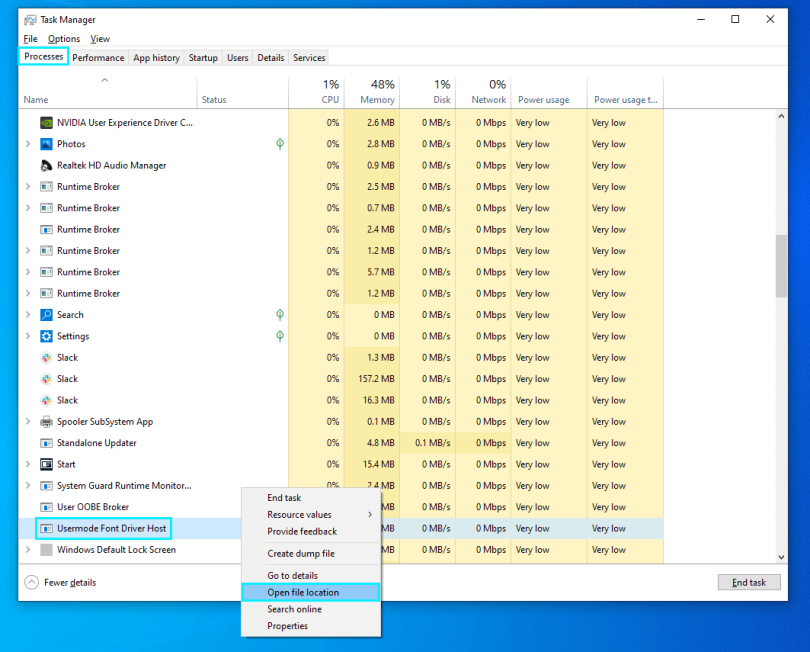The height and width of the screenshot is (652, 810).
Task: Click the Spooler SubSystem App printer icon
Action: (45, 421)
